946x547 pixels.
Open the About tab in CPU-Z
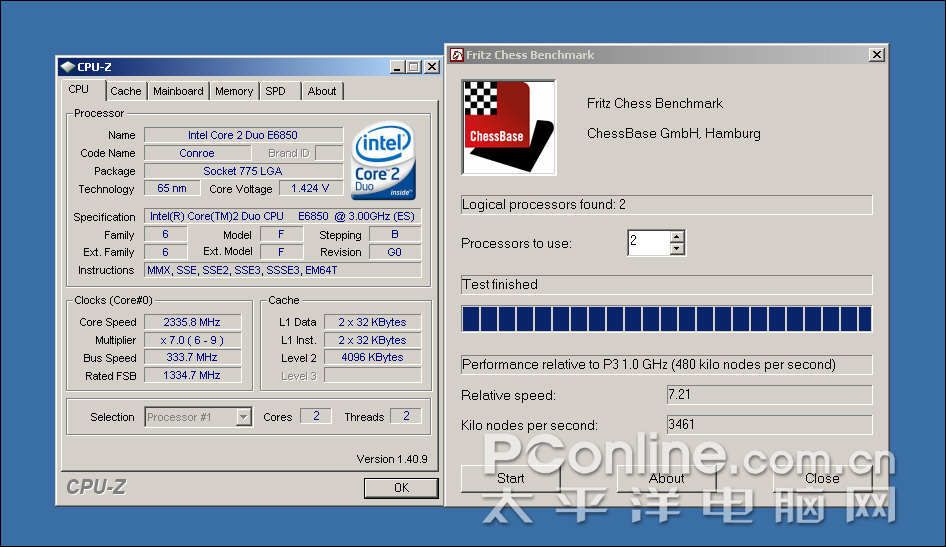(322, 91)
